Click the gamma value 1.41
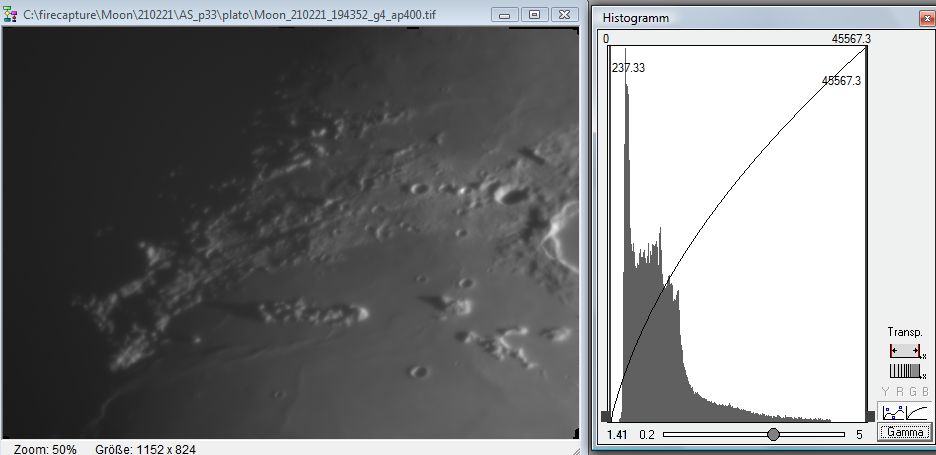 [617, 435]
